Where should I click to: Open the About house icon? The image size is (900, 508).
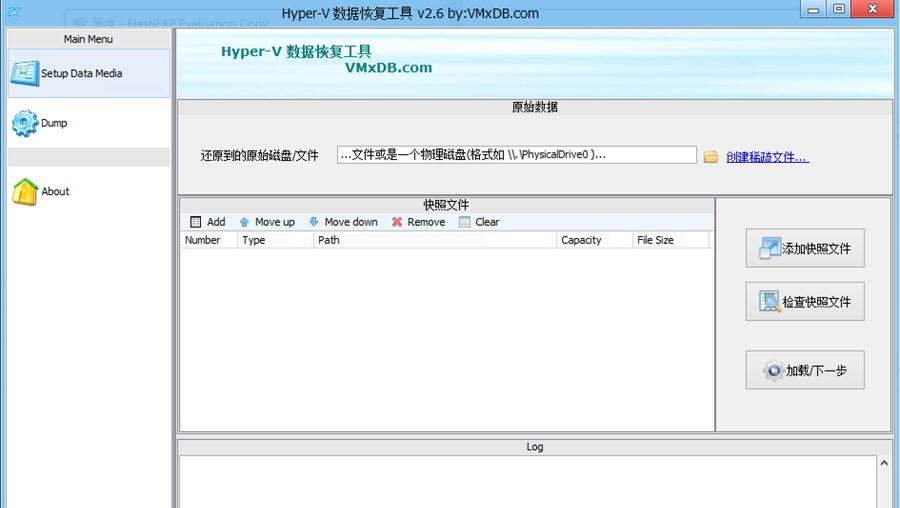pos(24,192)
